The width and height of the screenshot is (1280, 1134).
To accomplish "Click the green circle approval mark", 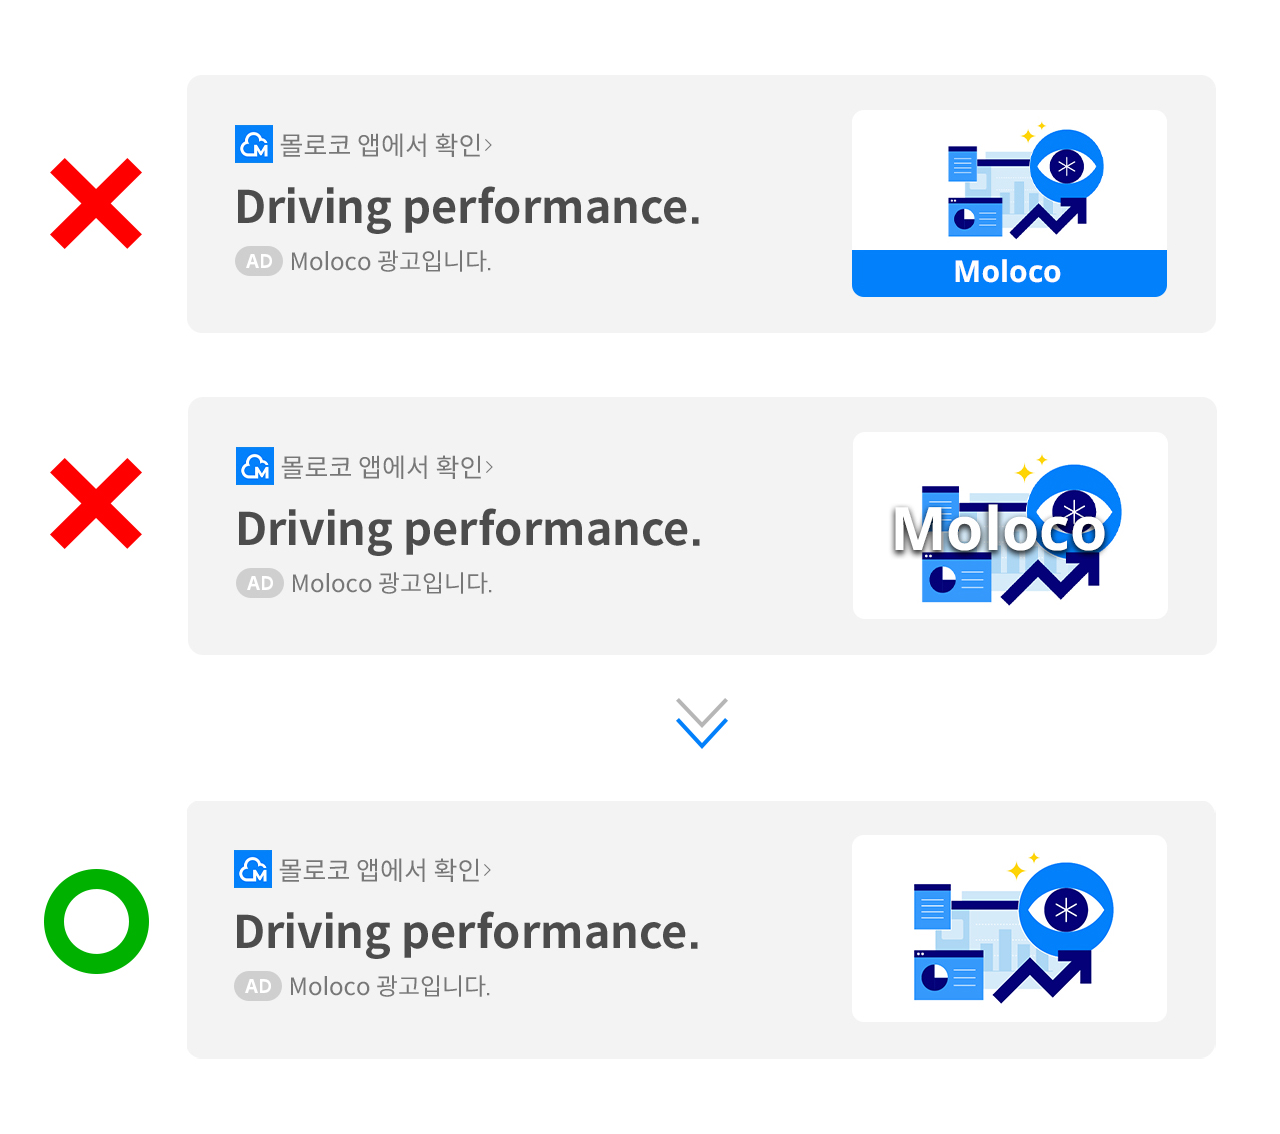I will click(96, 921).
